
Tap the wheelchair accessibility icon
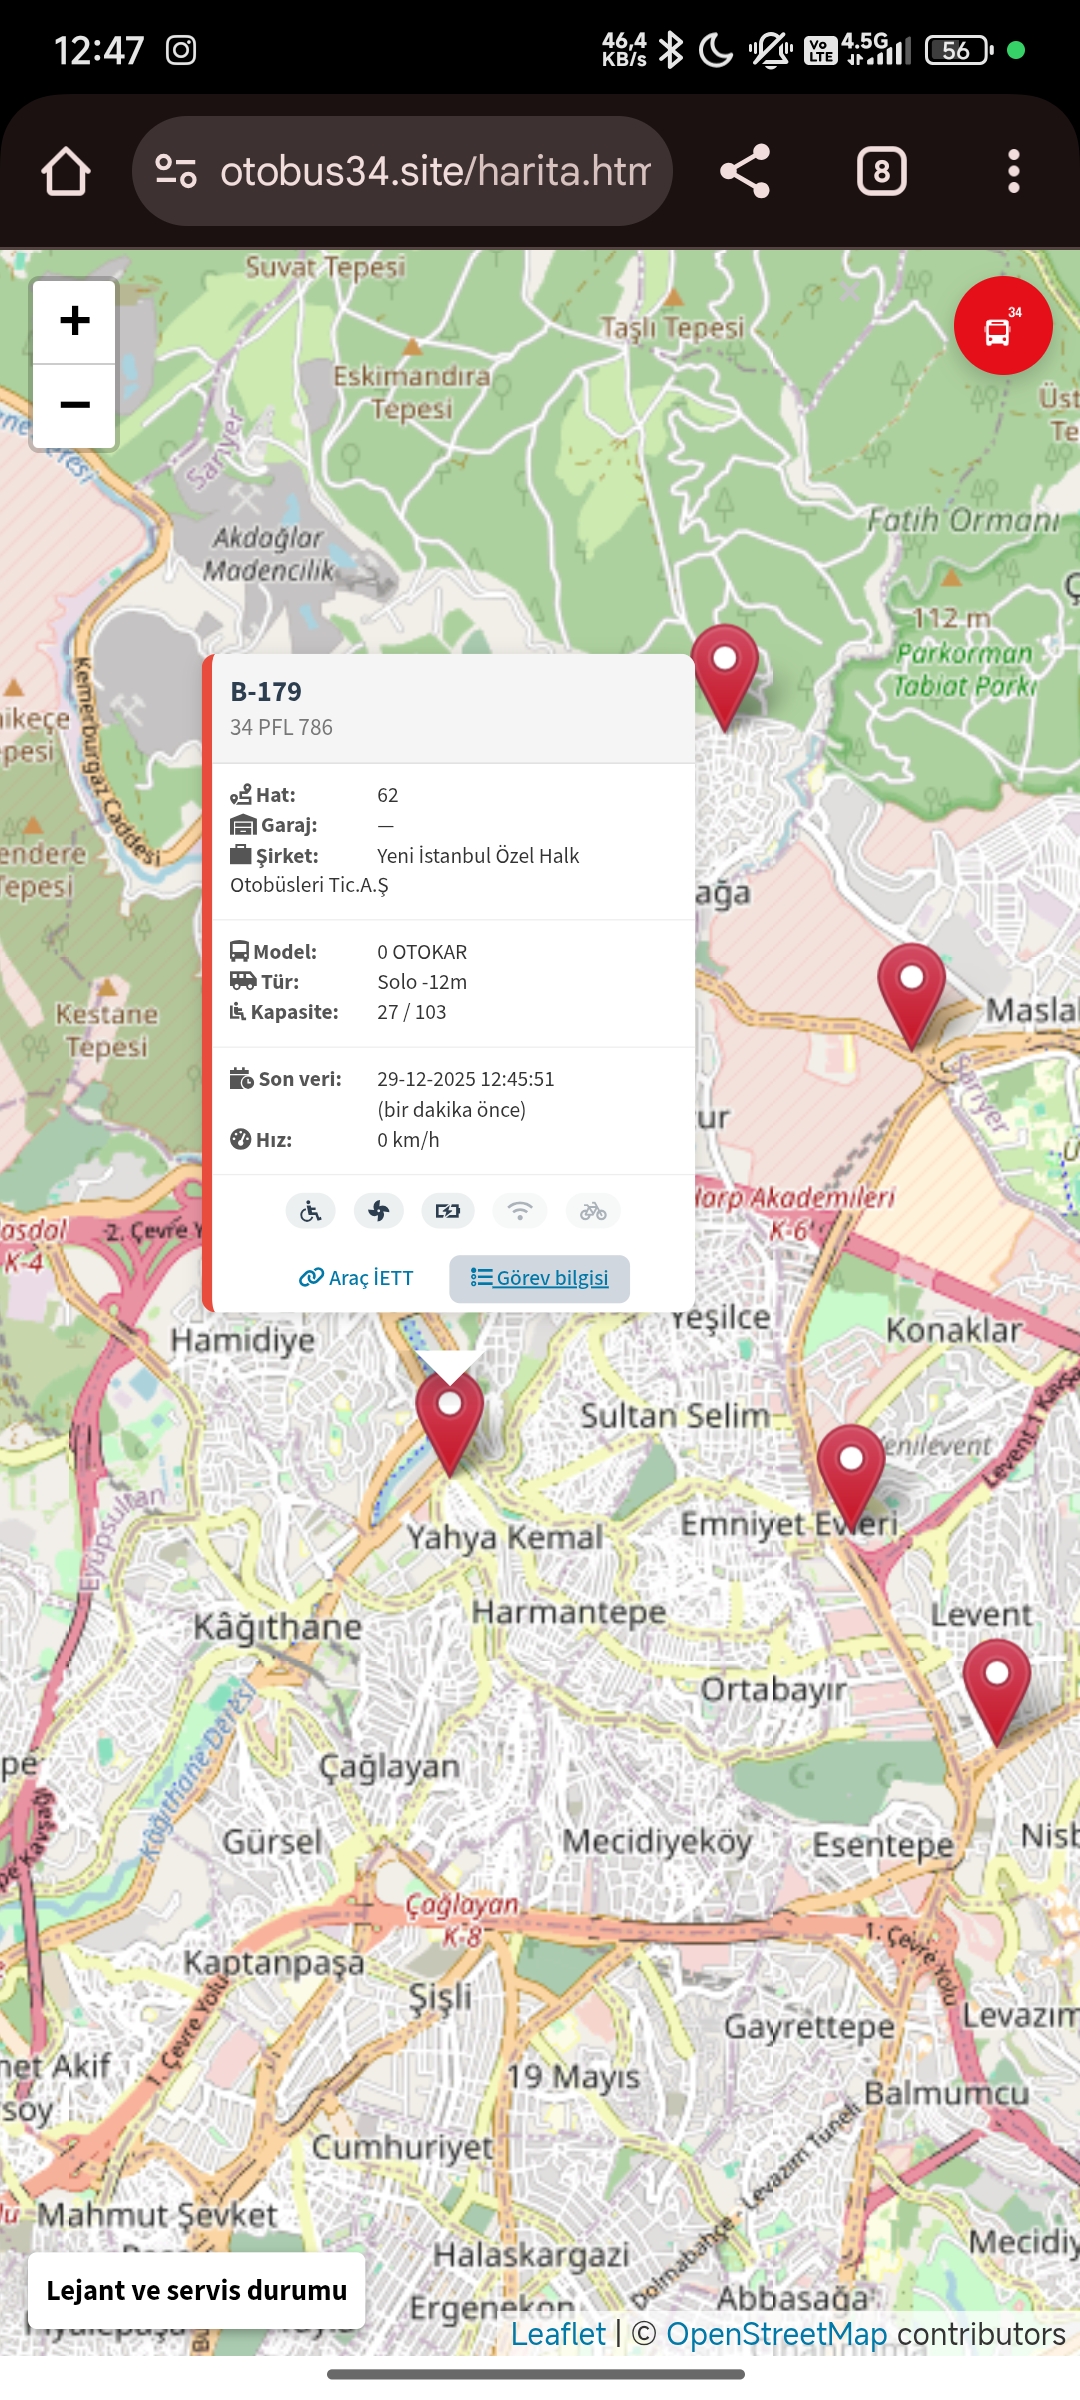(310, 1211)
